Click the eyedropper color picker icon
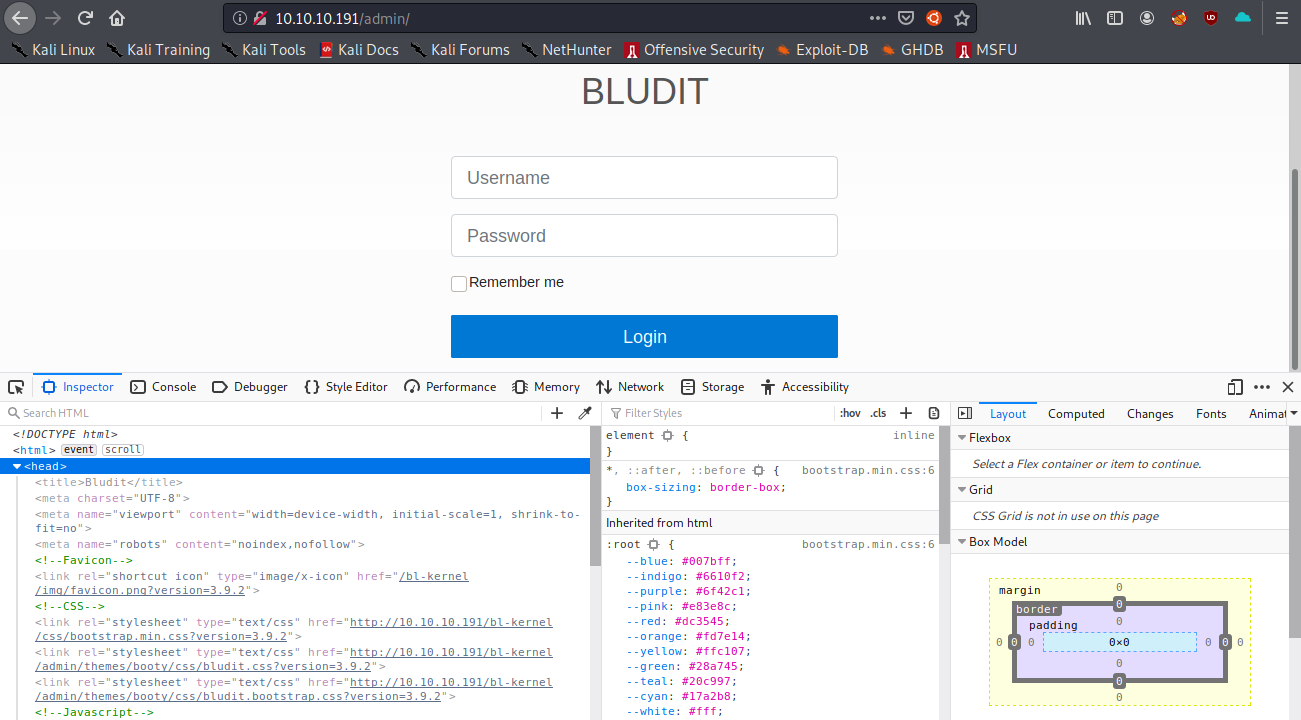This screenshot has height=720, width=1301. [x=585, y=413]
